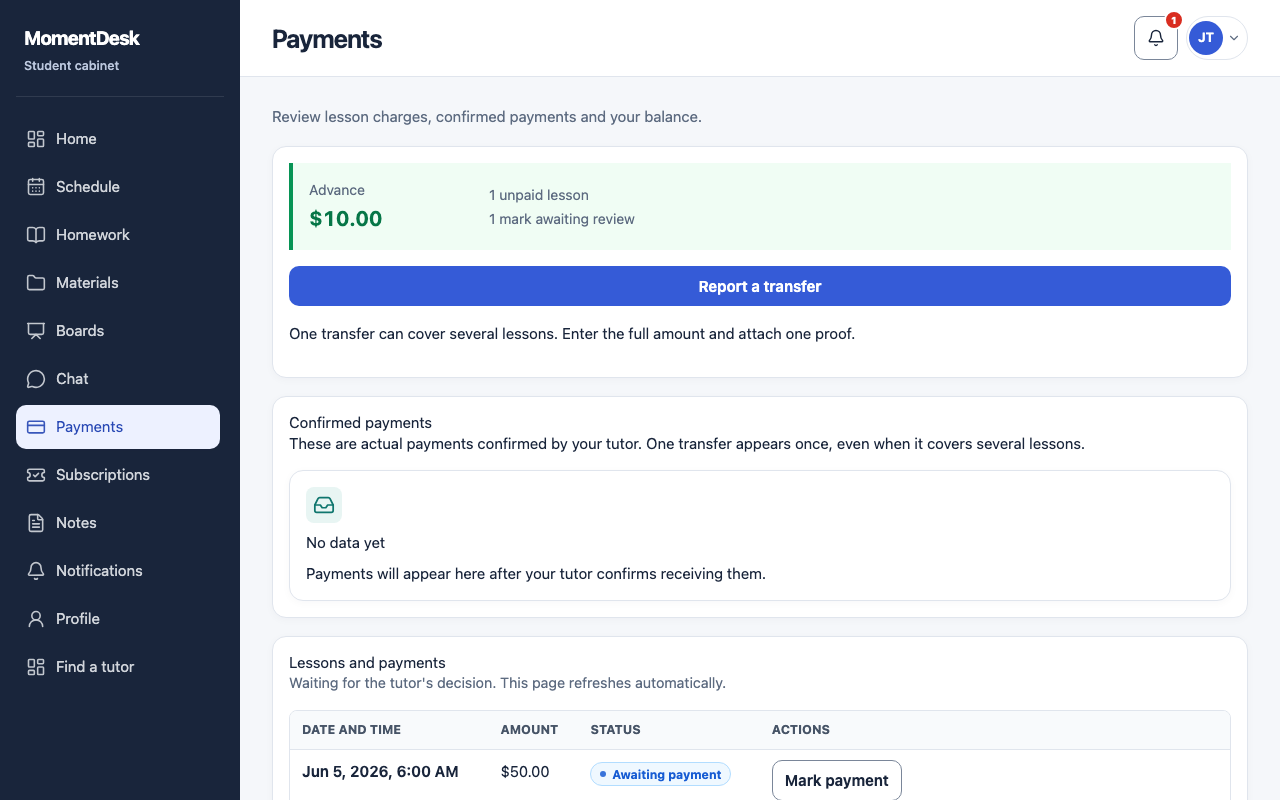Click the Homework book icon
This screenshot has height=800, width=1280.
[x=36, y=235]
